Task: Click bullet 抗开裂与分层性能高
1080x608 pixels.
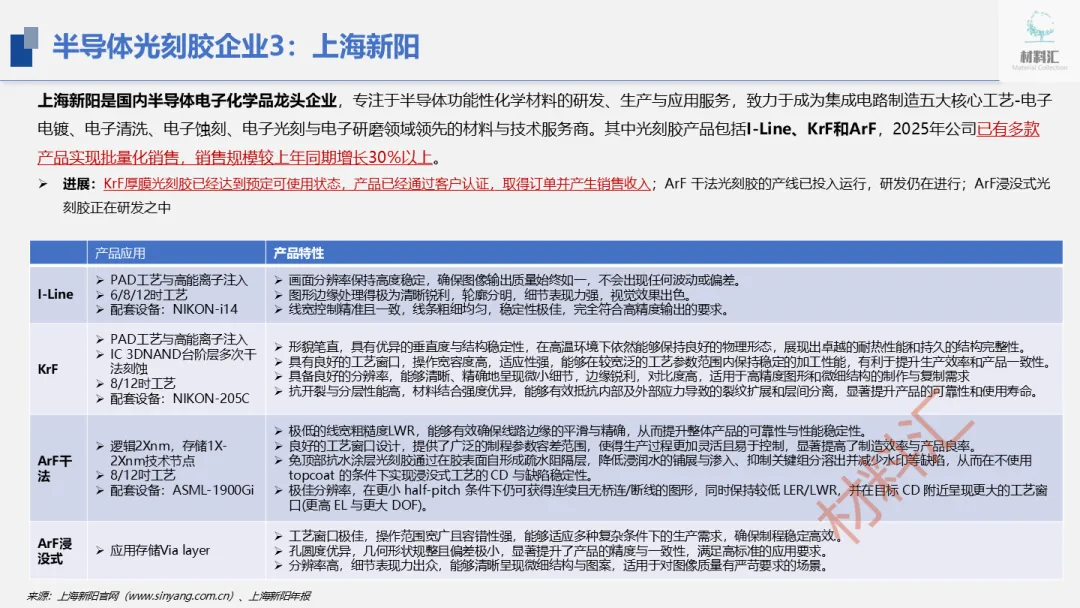Action: [x=663, y=391]
